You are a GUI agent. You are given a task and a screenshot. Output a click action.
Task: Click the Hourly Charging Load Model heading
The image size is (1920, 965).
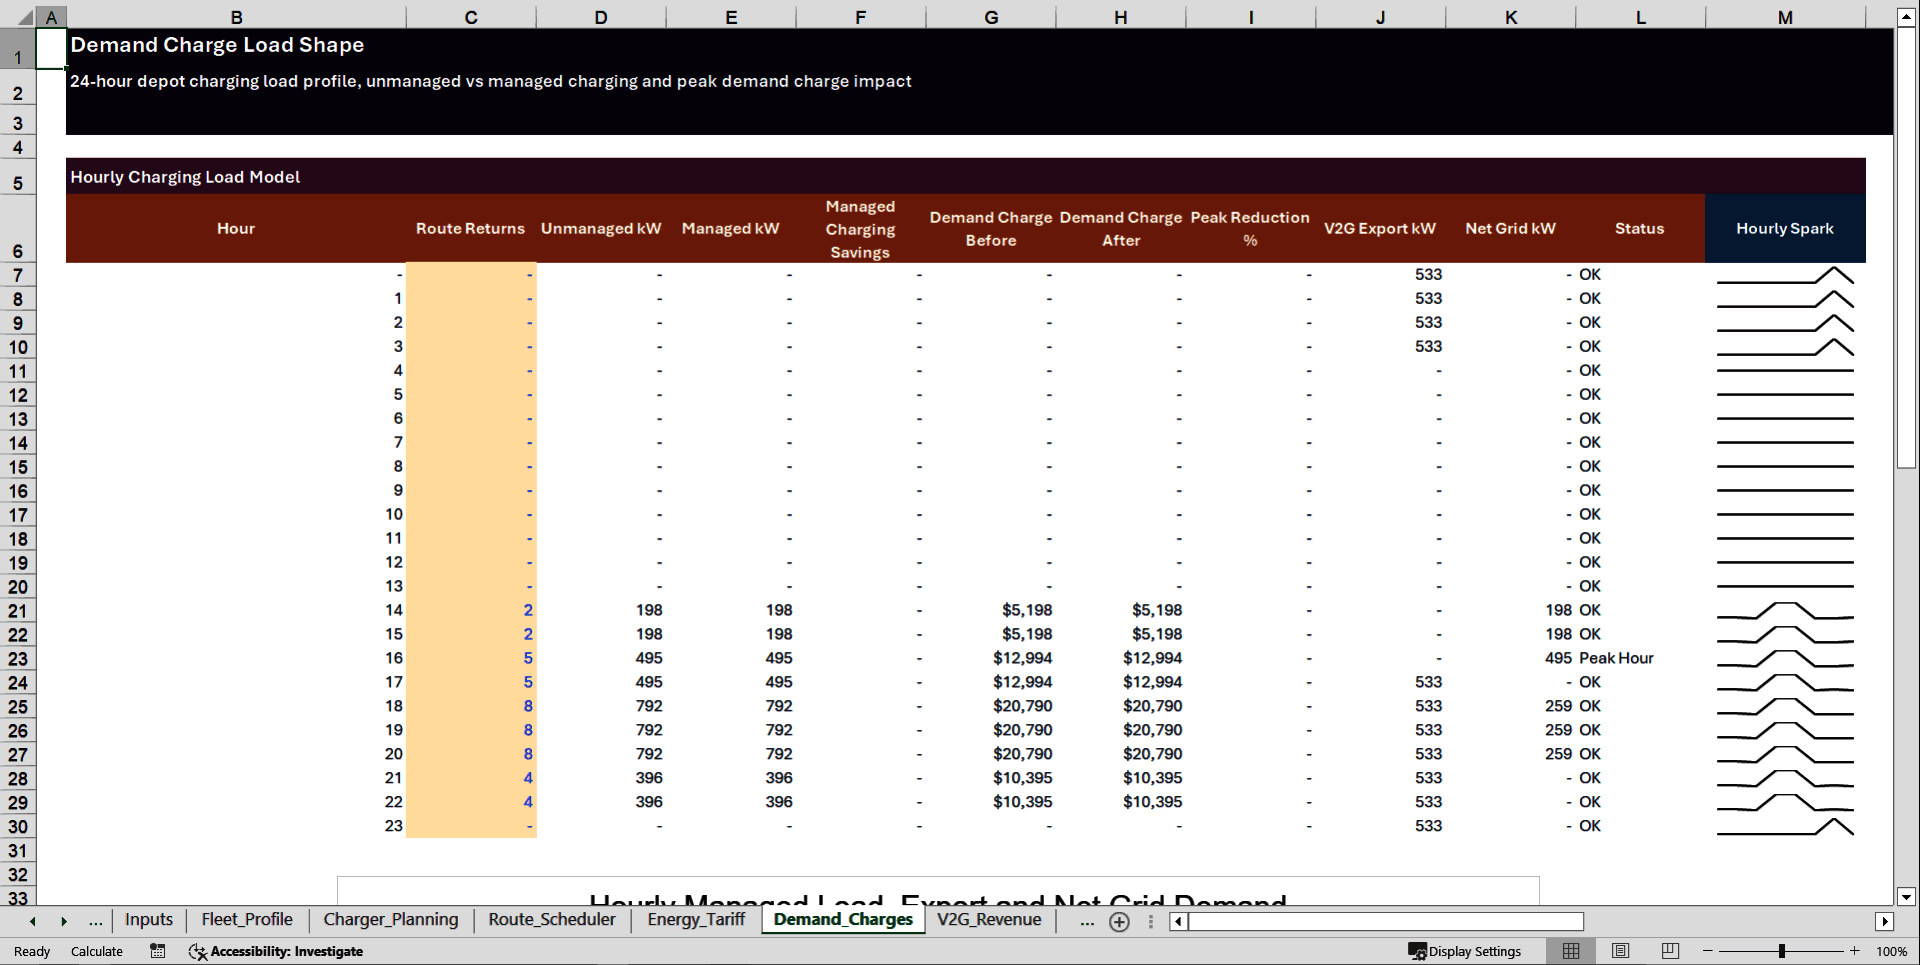(x=185, y=177)
